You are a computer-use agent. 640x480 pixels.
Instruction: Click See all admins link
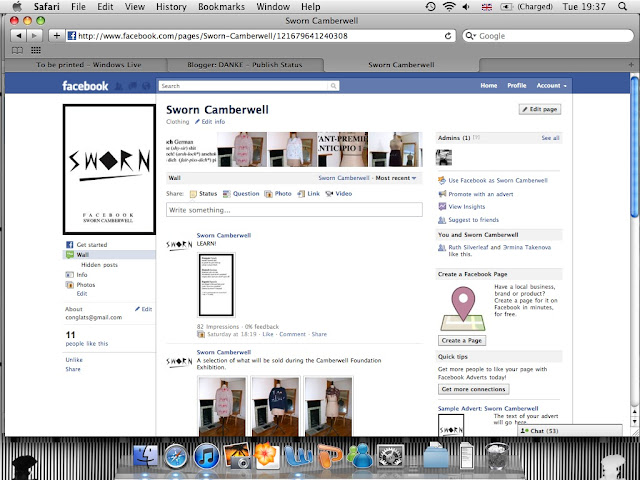pos(550,138)
